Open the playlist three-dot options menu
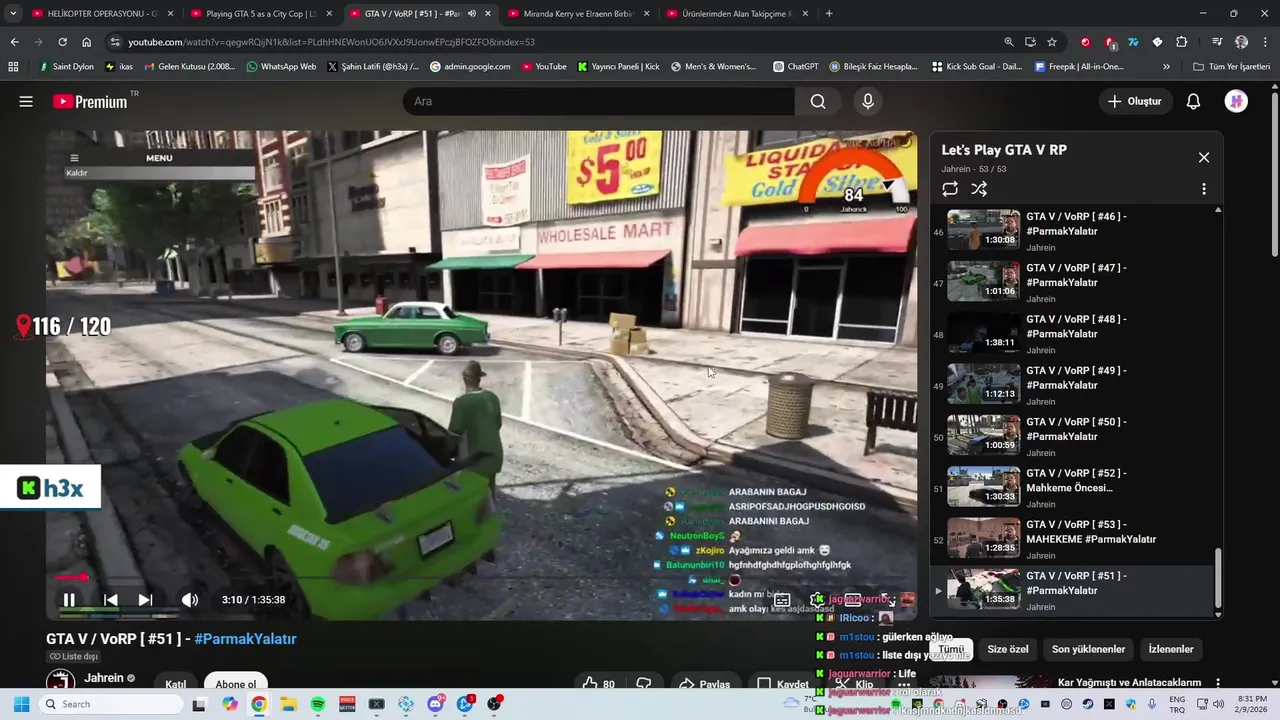1280x720 pixels. pos(1203,188)
